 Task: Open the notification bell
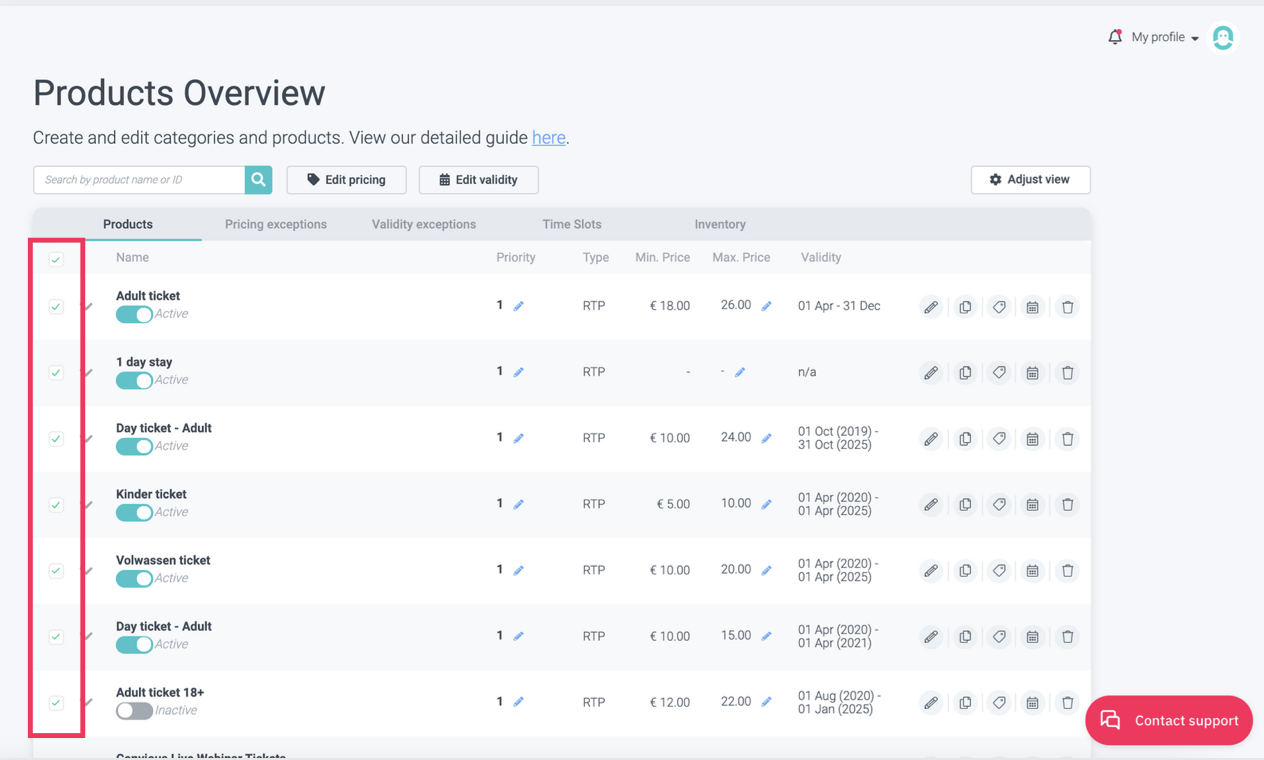point(1115,37)
